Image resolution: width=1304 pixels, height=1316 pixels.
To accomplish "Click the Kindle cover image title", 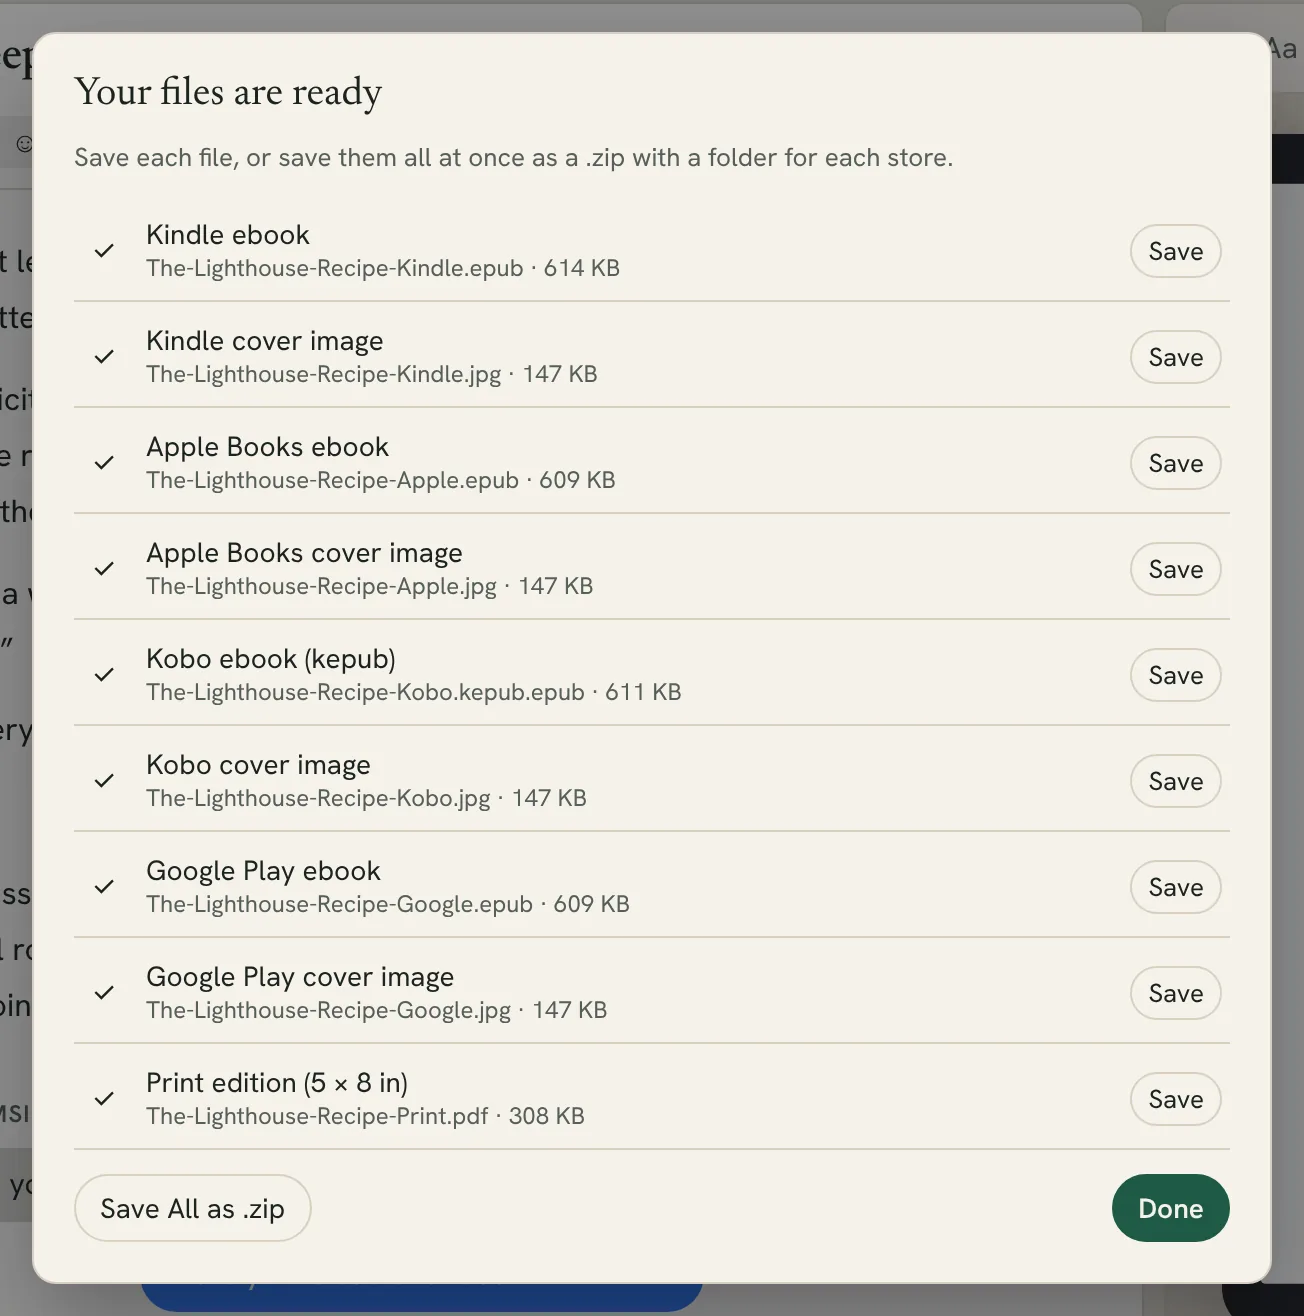I will coord(265,341).
